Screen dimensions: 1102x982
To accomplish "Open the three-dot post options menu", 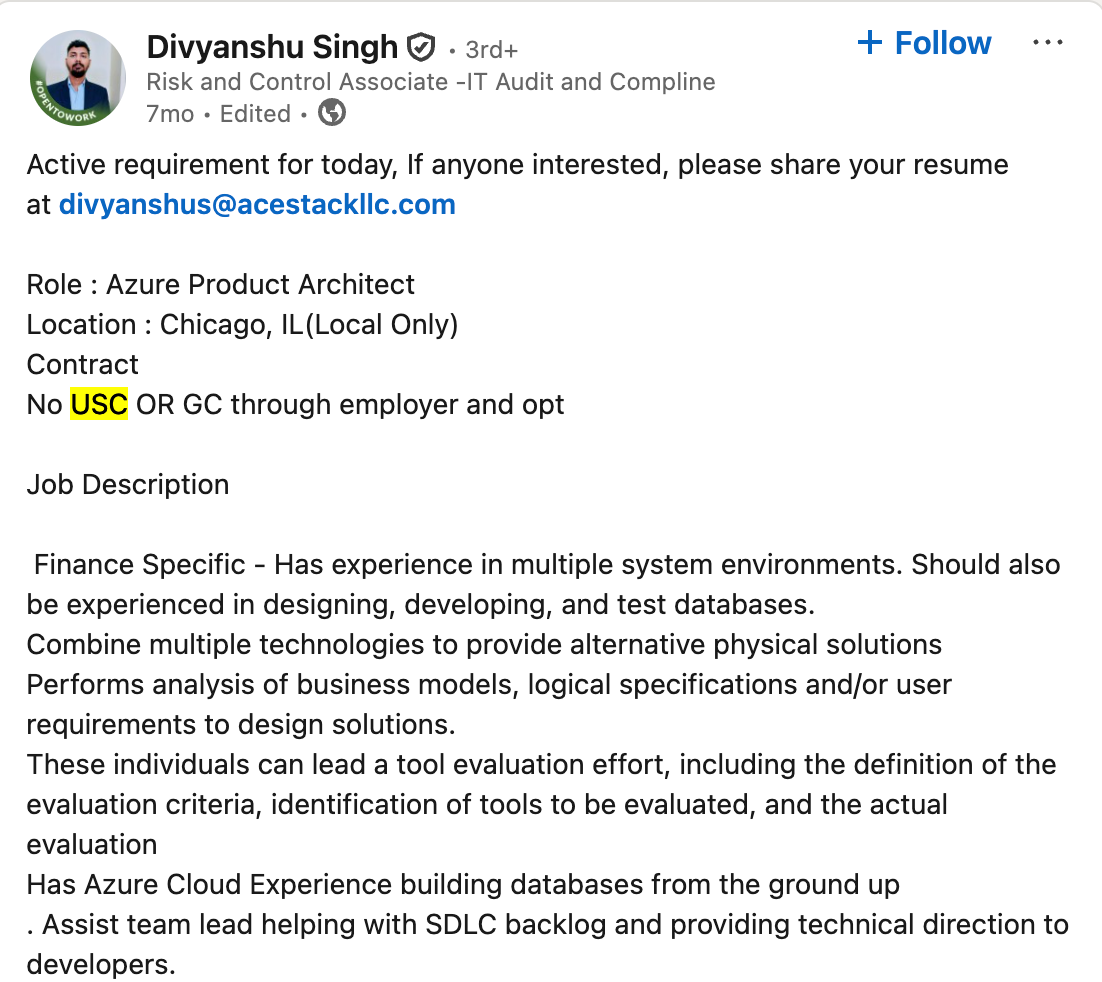I will (x=1047, y=43).
